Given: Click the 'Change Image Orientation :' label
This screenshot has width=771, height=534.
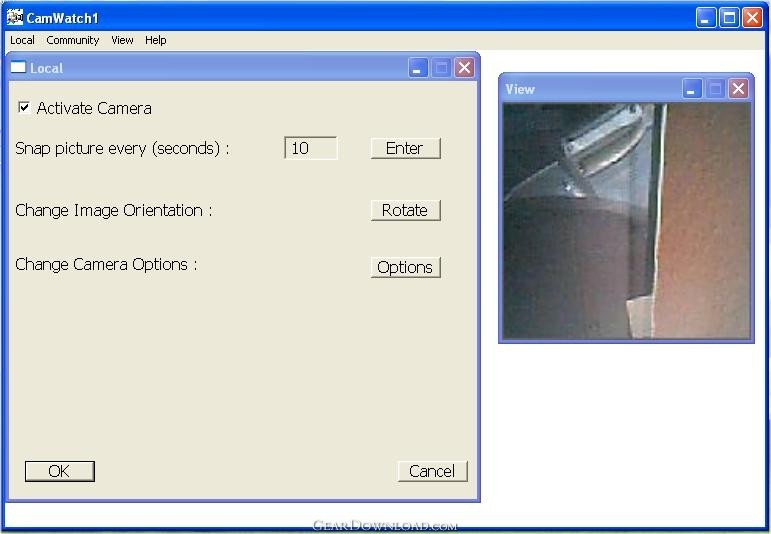Looking at the screenshot, I should 114,210.
